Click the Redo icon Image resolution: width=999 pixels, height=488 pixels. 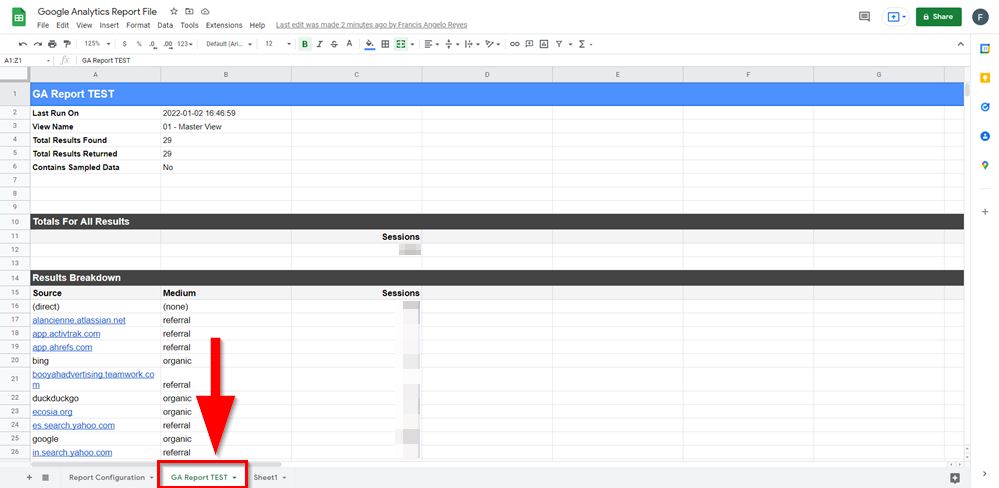(38, 44)
